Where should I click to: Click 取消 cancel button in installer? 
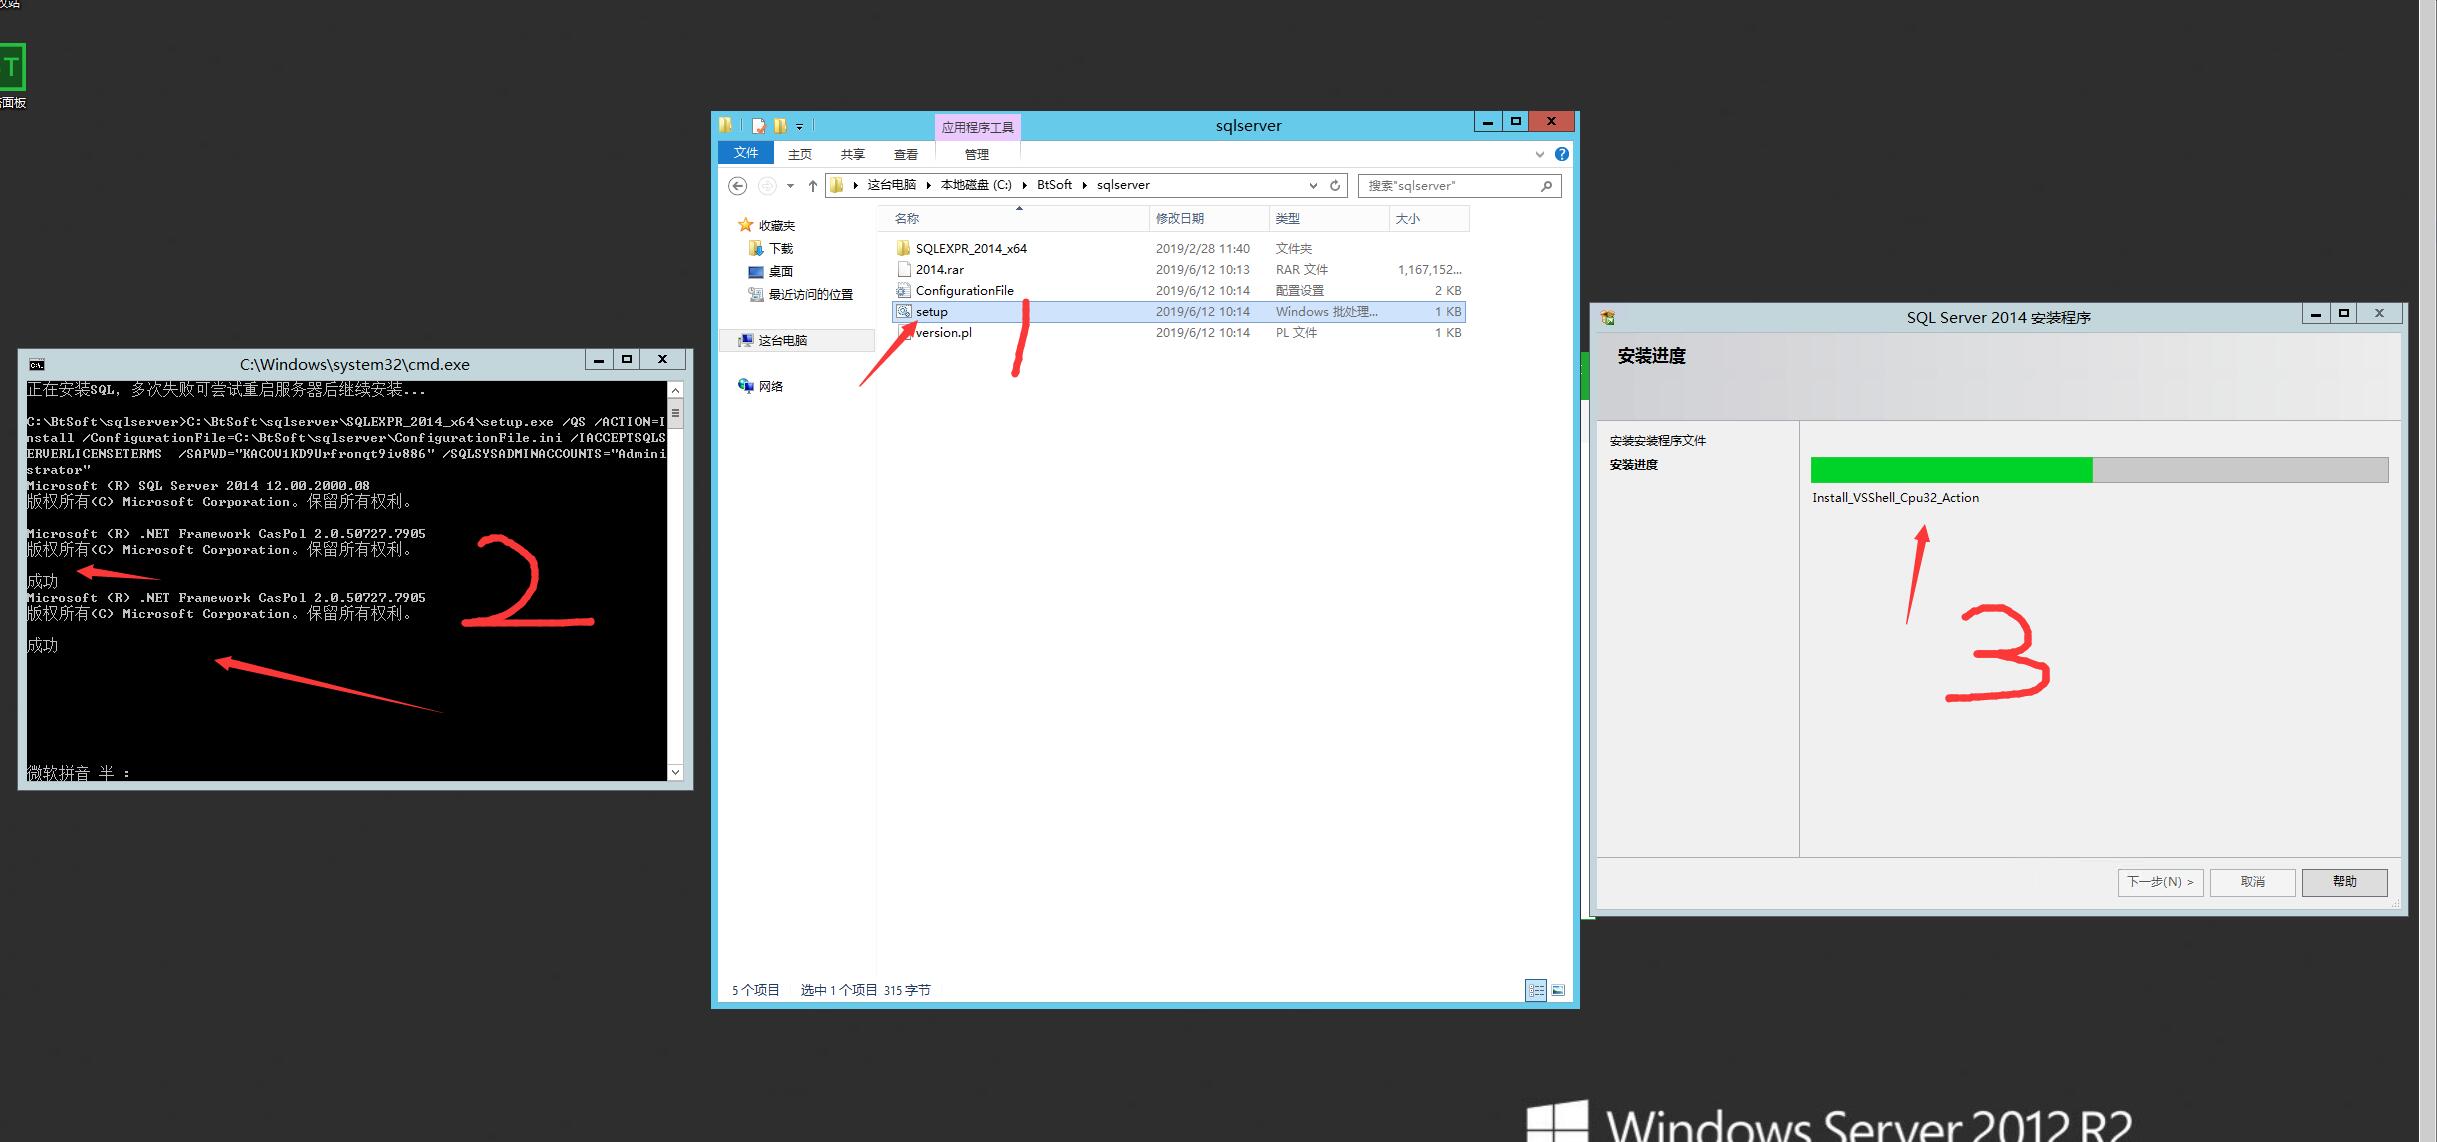(2255, 881)
